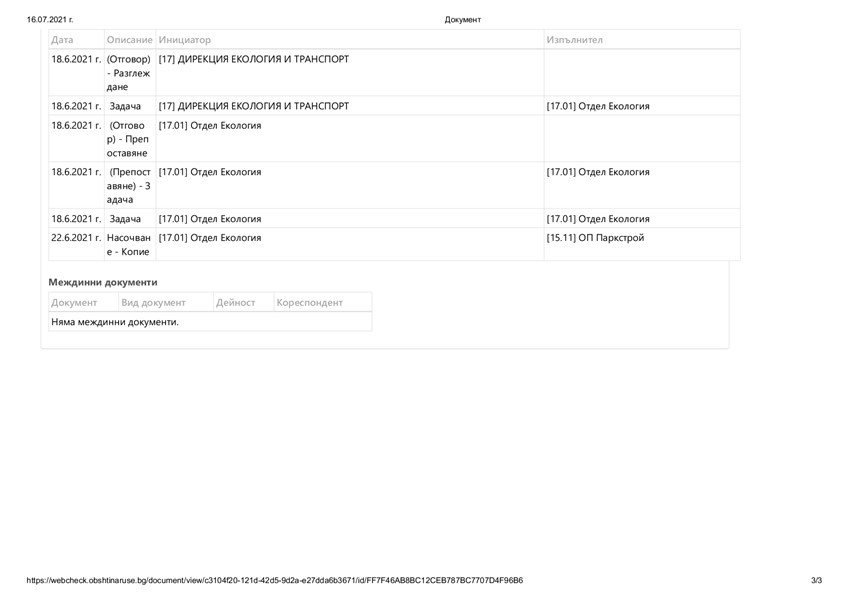Click the Описание column header
Image resolution: width=849 pixels, height=600 pixels.
point(129,39)
